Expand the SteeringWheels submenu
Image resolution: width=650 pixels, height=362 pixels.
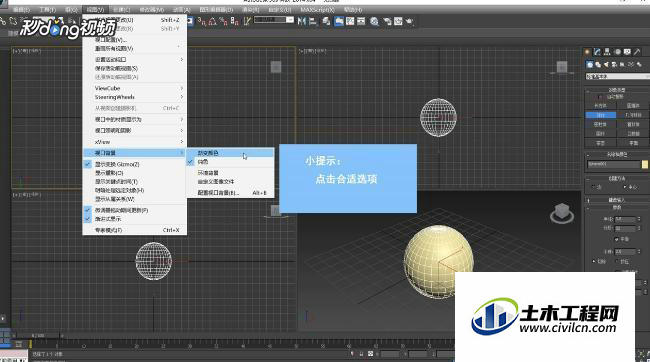135,97
